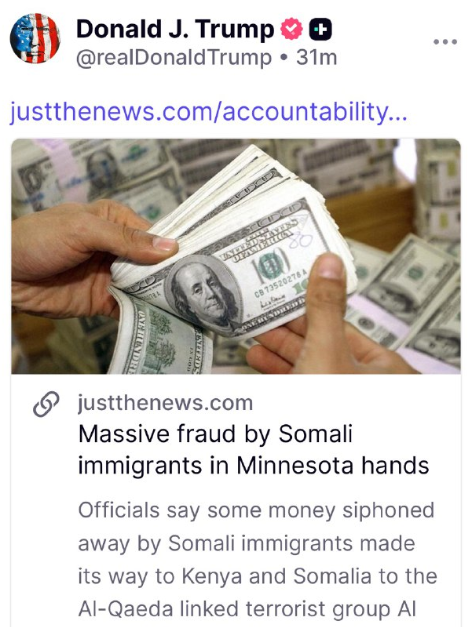Open the cash preview image
The image size is (472, 638).
(x=236, y=256)
